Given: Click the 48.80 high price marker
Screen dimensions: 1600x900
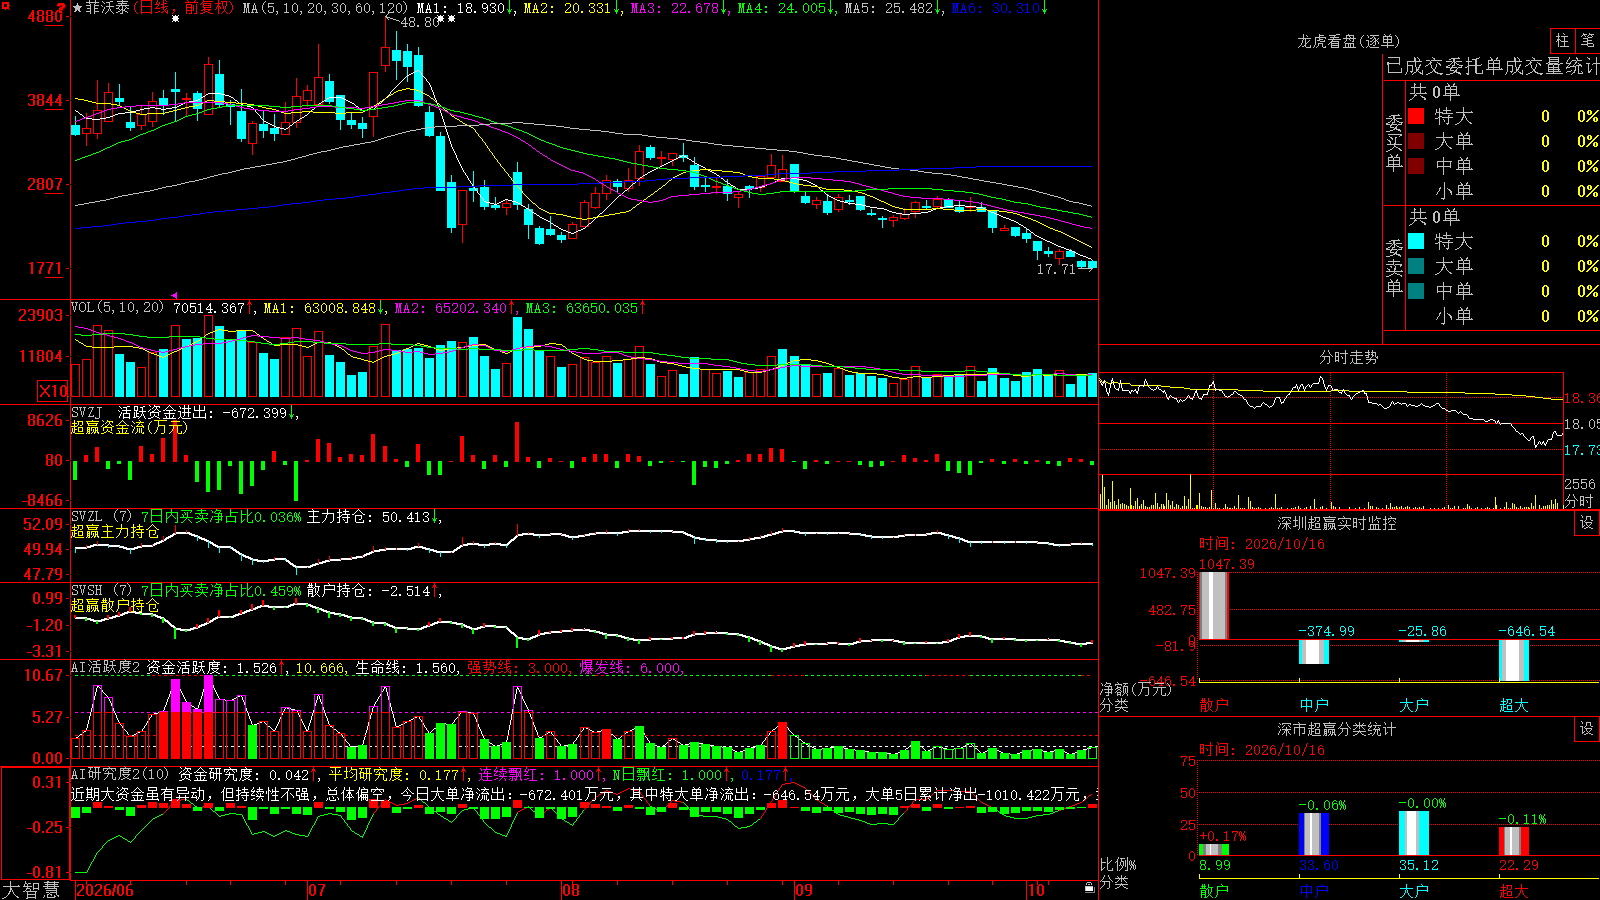Looking at the screenshot, I should (419, 22).
